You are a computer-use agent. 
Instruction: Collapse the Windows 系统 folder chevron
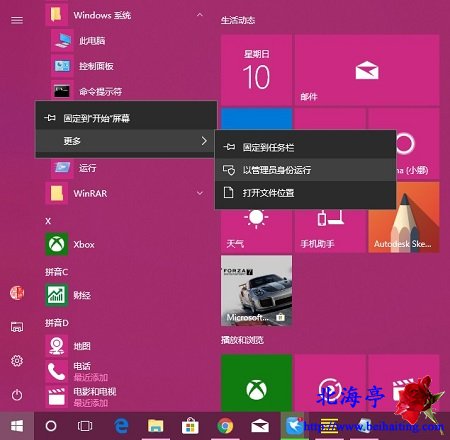tap(200, 15)
